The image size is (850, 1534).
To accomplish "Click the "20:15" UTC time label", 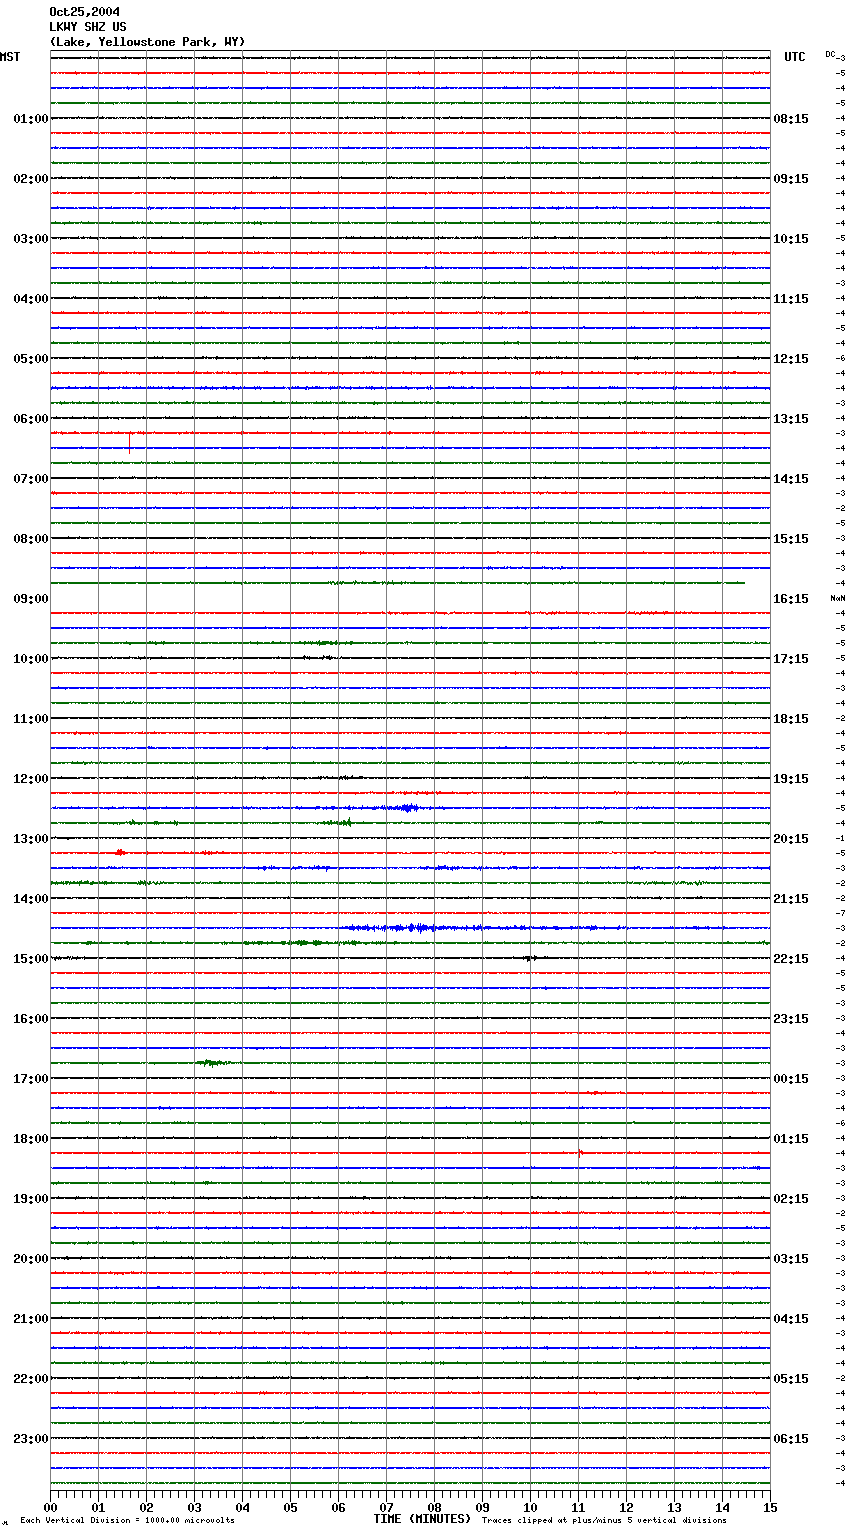I will [791, 839].
